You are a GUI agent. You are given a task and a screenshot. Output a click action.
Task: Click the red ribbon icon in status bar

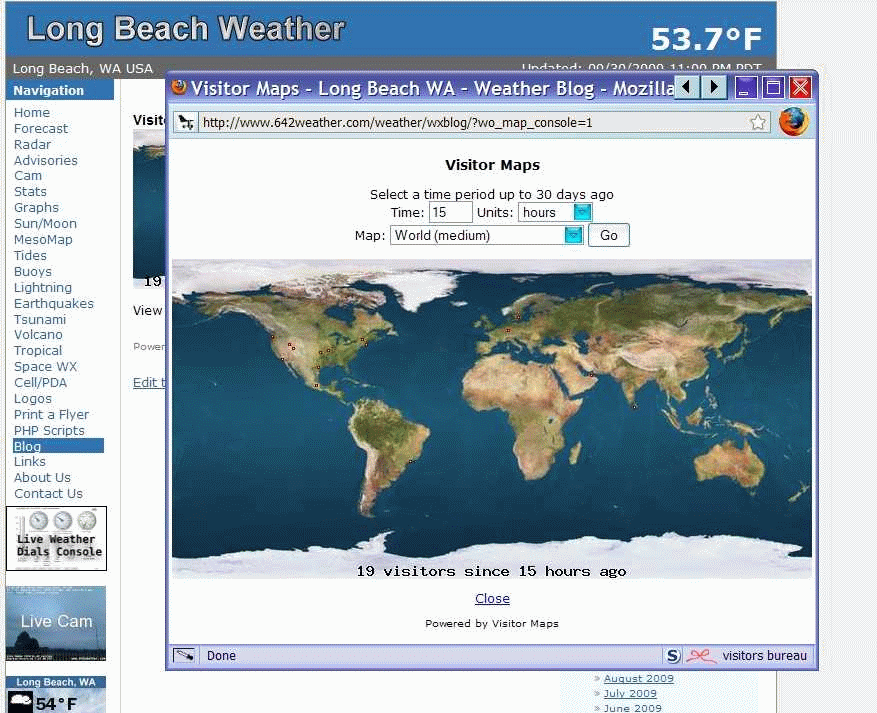point(701,655)
